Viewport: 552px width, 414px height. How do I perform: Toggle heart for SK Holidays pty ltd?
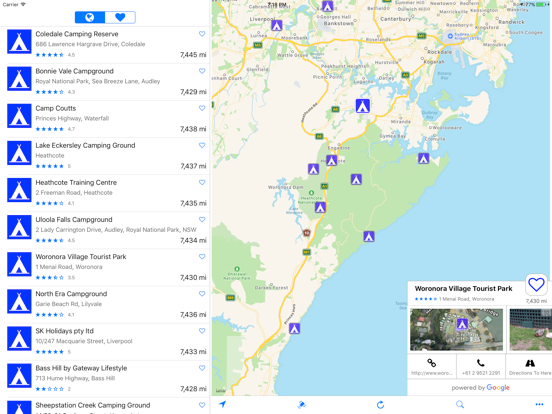[x=202, y=331]
